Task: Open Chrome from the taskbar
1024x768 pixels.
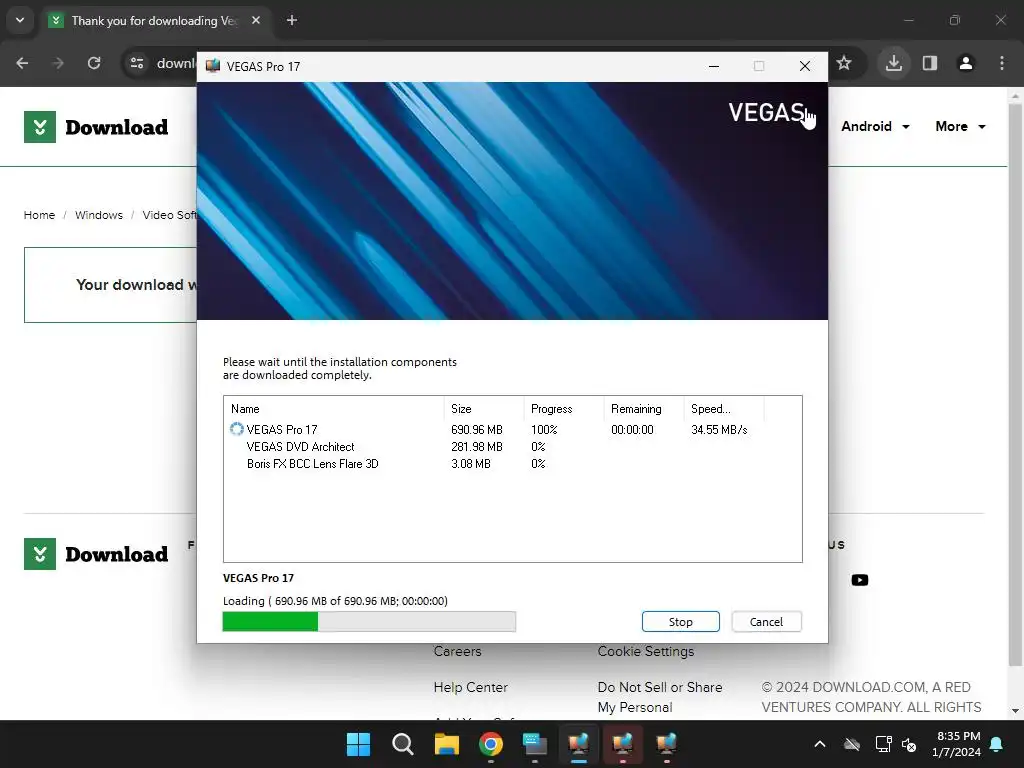Action: pos(490,744)
